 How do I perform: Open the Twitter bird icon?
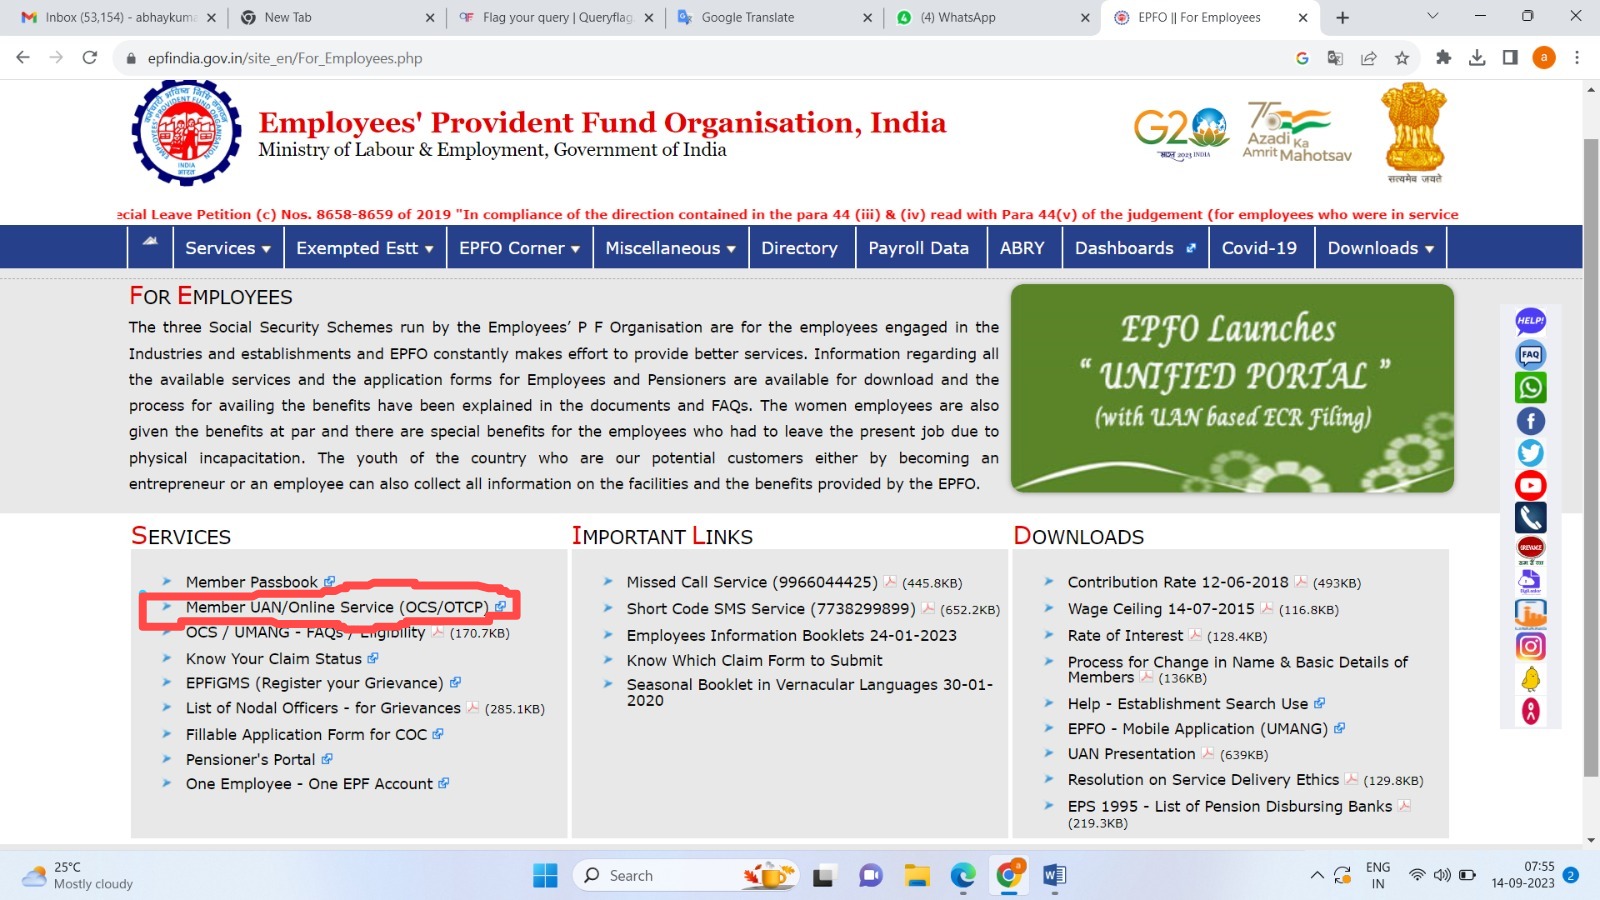tap(1530, 453)
